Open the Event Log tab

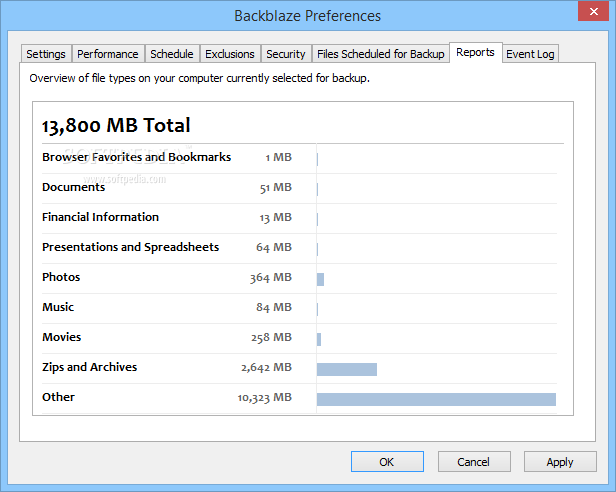click(530, 54)
